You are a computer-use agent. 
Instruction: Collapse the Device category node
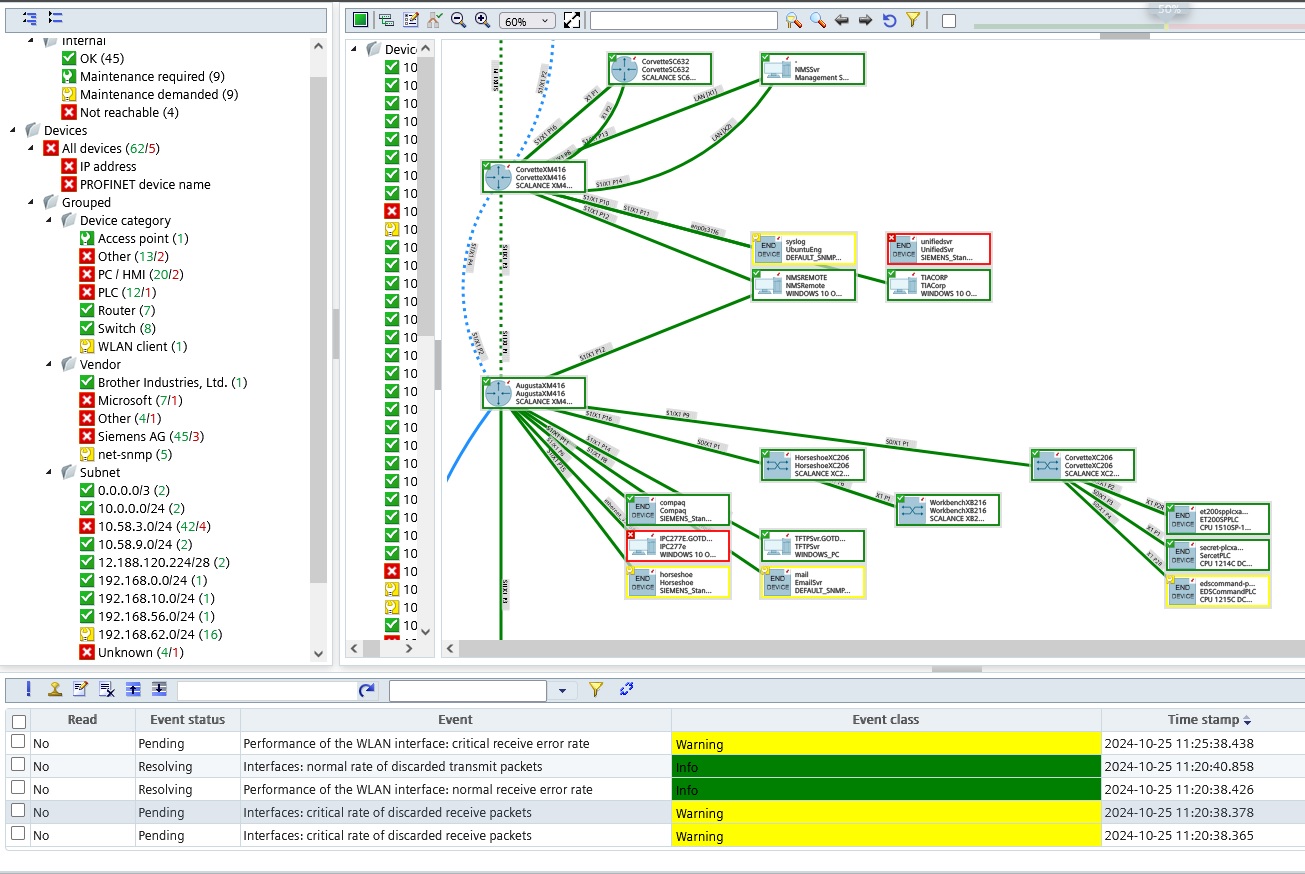[x=49, y=220]
